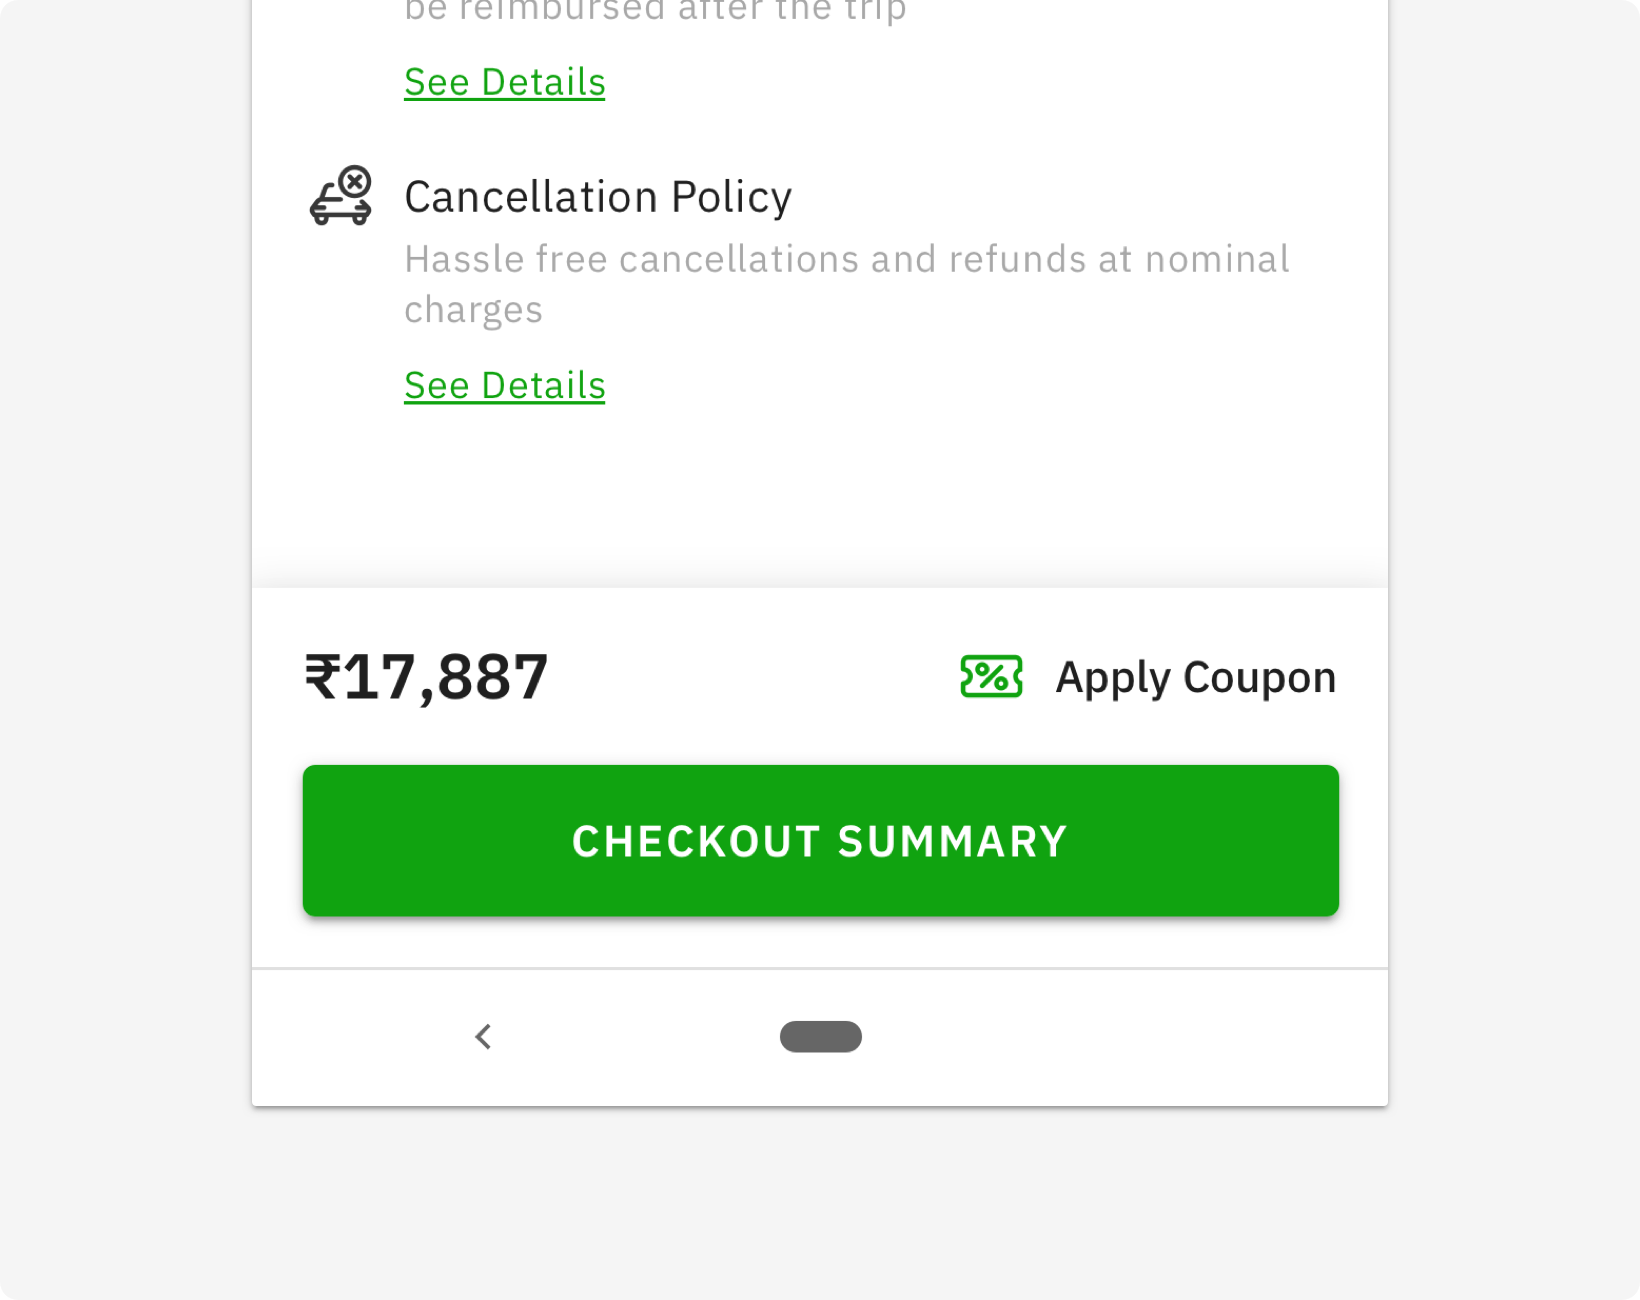The height and width of the screenshot is (1300, 1640).
Task: Select the Apply Coupon label
Action: click(x=1196, y=678)
